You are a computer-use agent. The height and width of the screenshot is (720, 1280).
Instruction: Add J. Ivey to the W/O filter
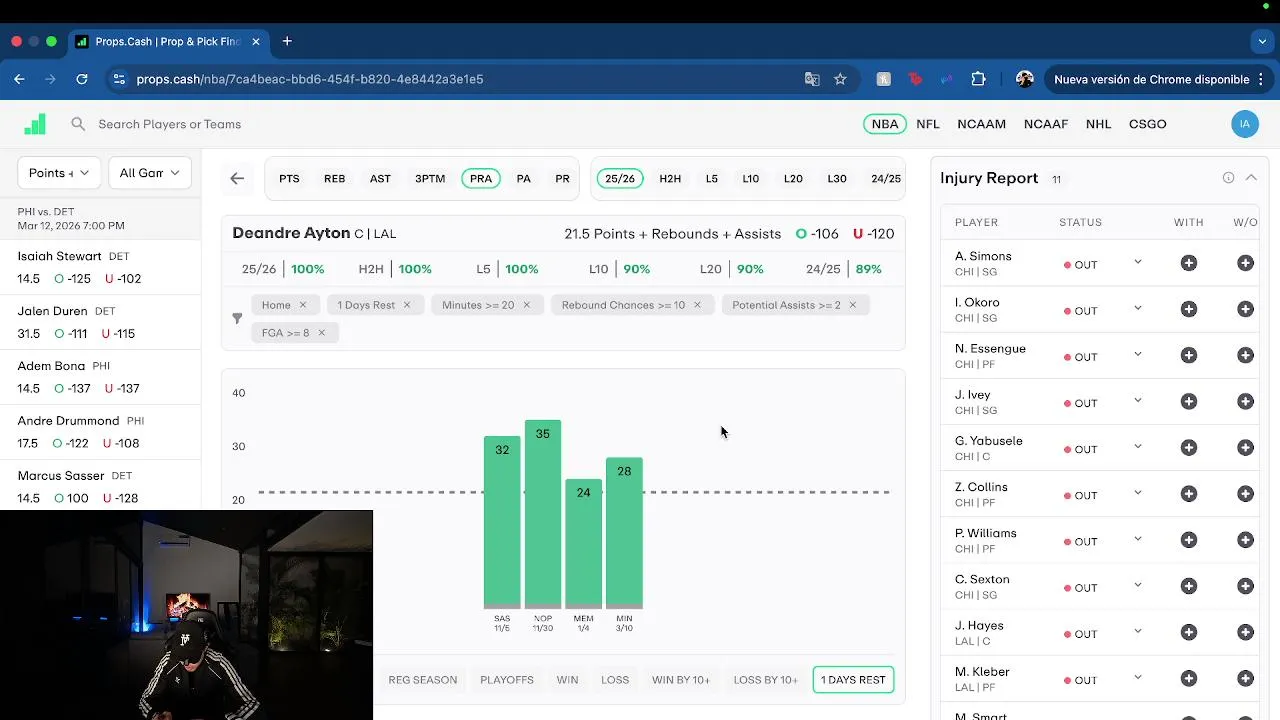click(1245, 401)
